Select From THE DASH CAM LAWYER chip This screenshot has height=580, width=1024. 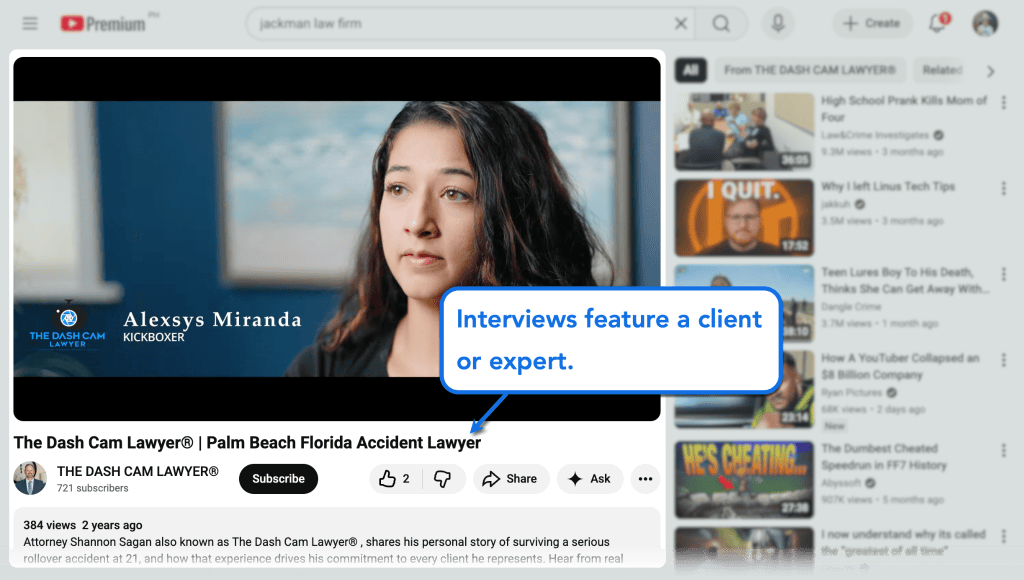(810, 70)
